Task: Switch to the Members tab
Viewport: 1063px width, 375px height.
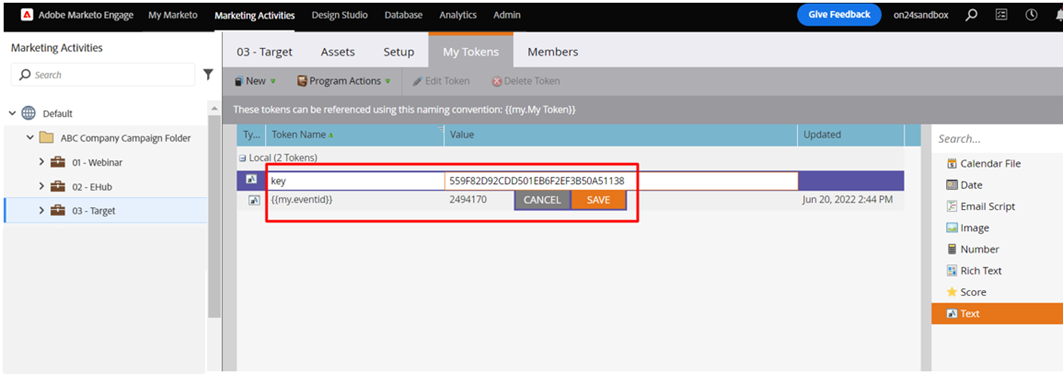Action: point(553,52)
